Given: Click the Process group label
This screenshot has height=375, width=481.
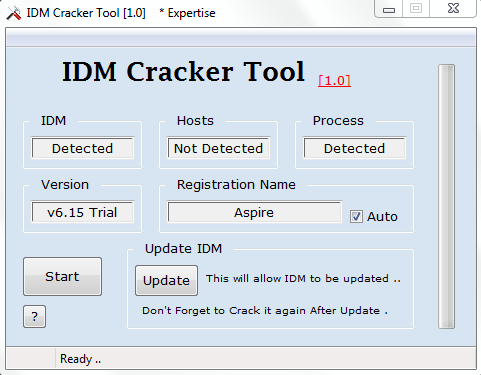Looking at the screenshot, I should pos(338,121).
